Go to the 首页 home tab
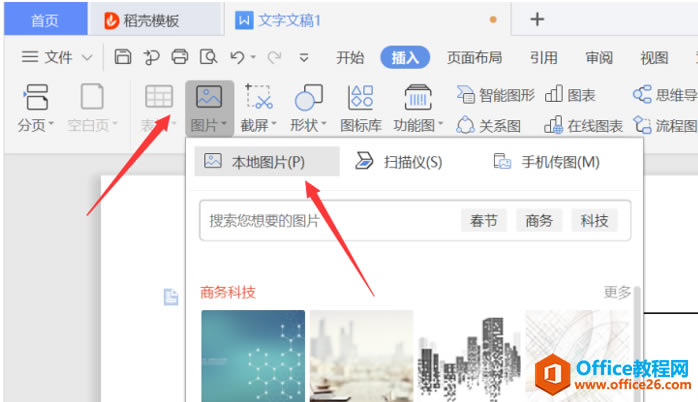 (45, 20)
